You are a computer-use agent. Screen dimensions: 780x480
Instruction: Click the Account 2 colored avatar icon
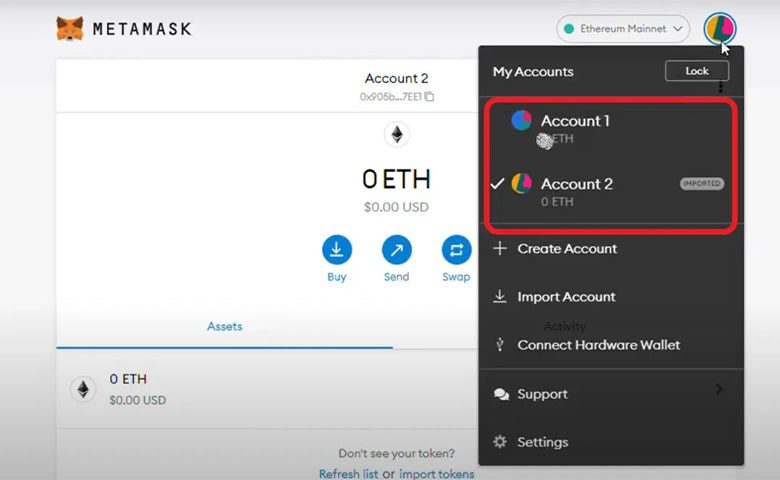(x=522, y=184)
